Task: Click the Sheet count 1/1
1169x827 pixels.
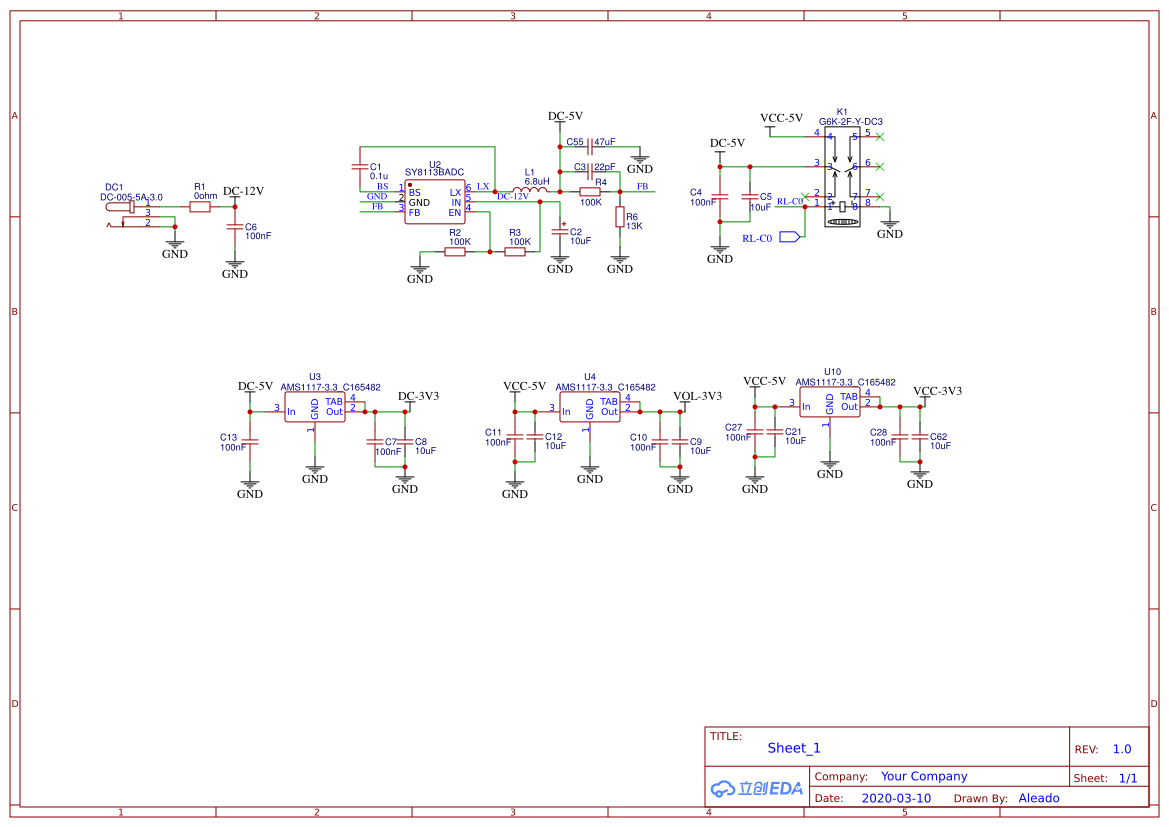Action: [x=1128, y=778]
